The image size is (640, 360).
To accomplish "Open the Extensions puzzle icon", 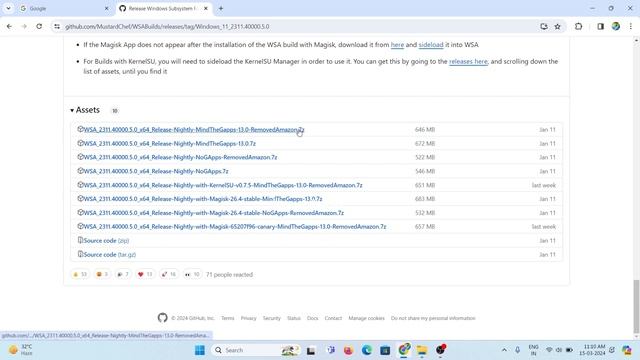I will pyautogui.click(x=578, y=27).
